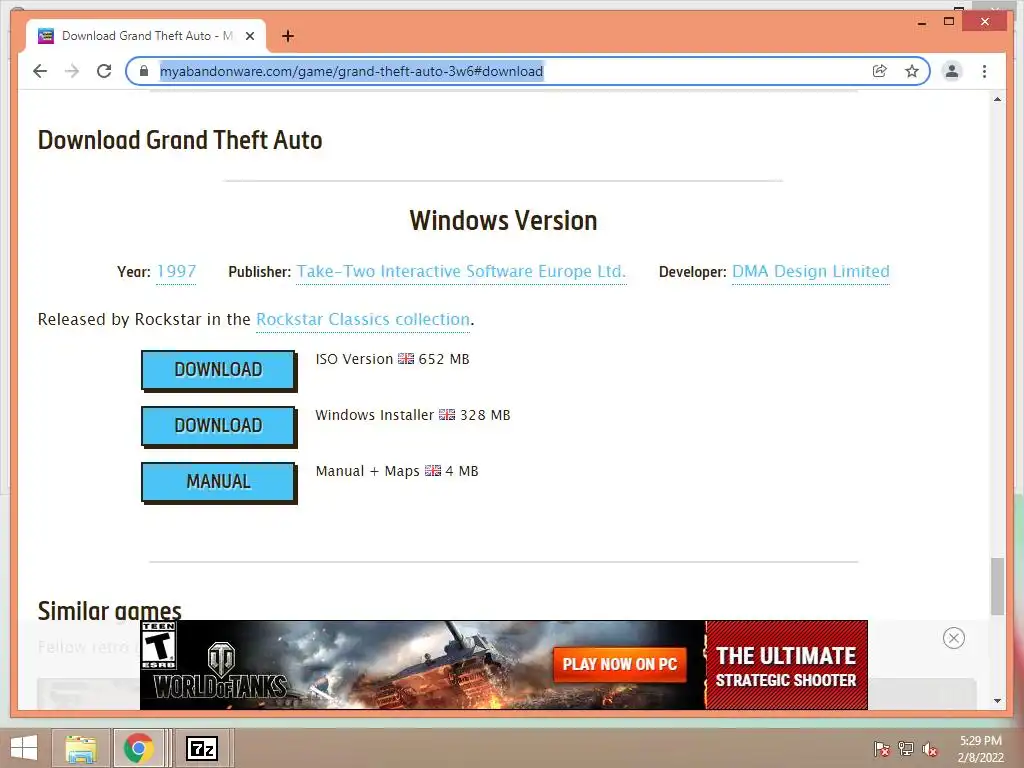Click the UK flag beside Windows Installer
The width and height of the screenshot is (1024, 768).
[447, 415]
